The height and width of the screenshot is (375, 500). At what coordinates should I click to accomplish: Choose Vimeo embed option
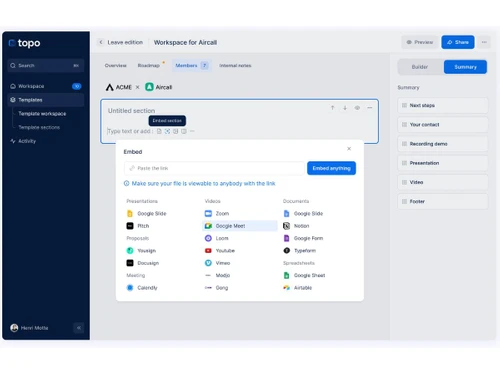pos(217,263)
